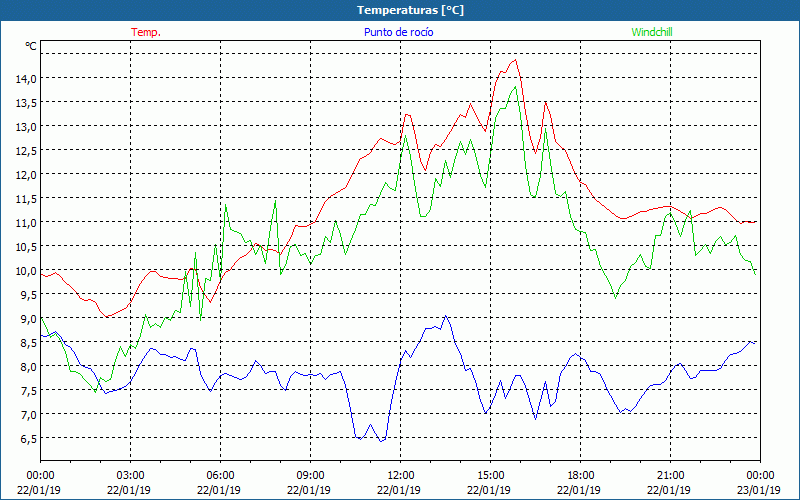800x500 pixels.
Task: Click the 6,5 y-axis value
Action: coord(28,438)
